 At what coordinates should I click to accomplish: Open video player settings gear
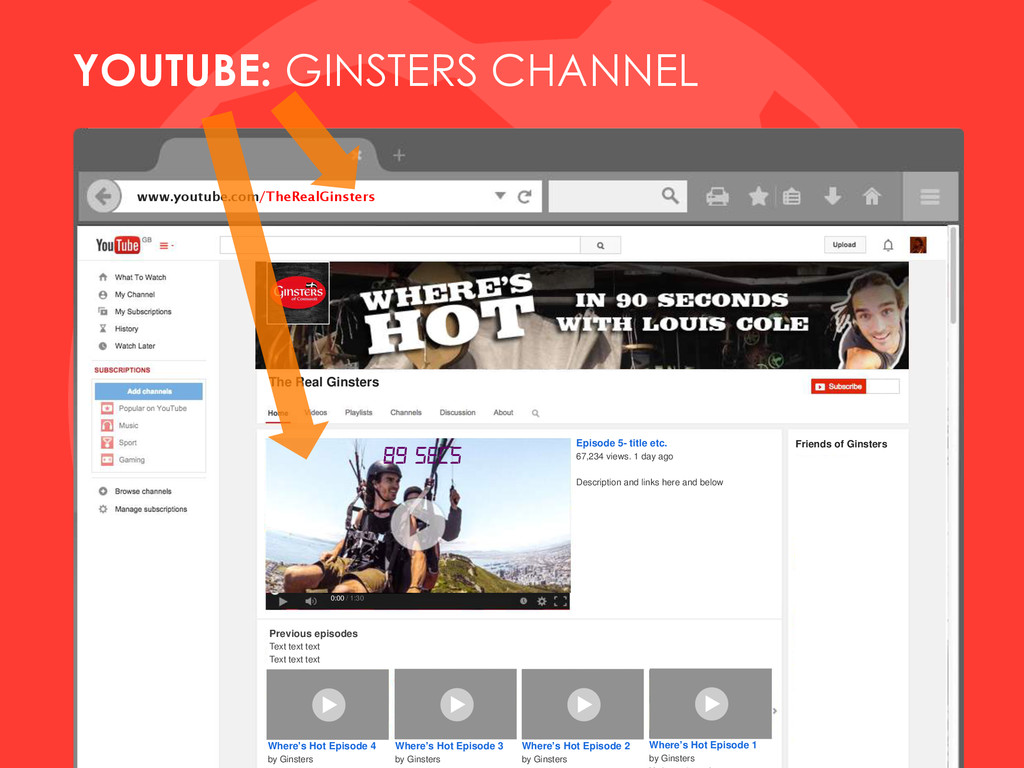(x=541, y=601)
